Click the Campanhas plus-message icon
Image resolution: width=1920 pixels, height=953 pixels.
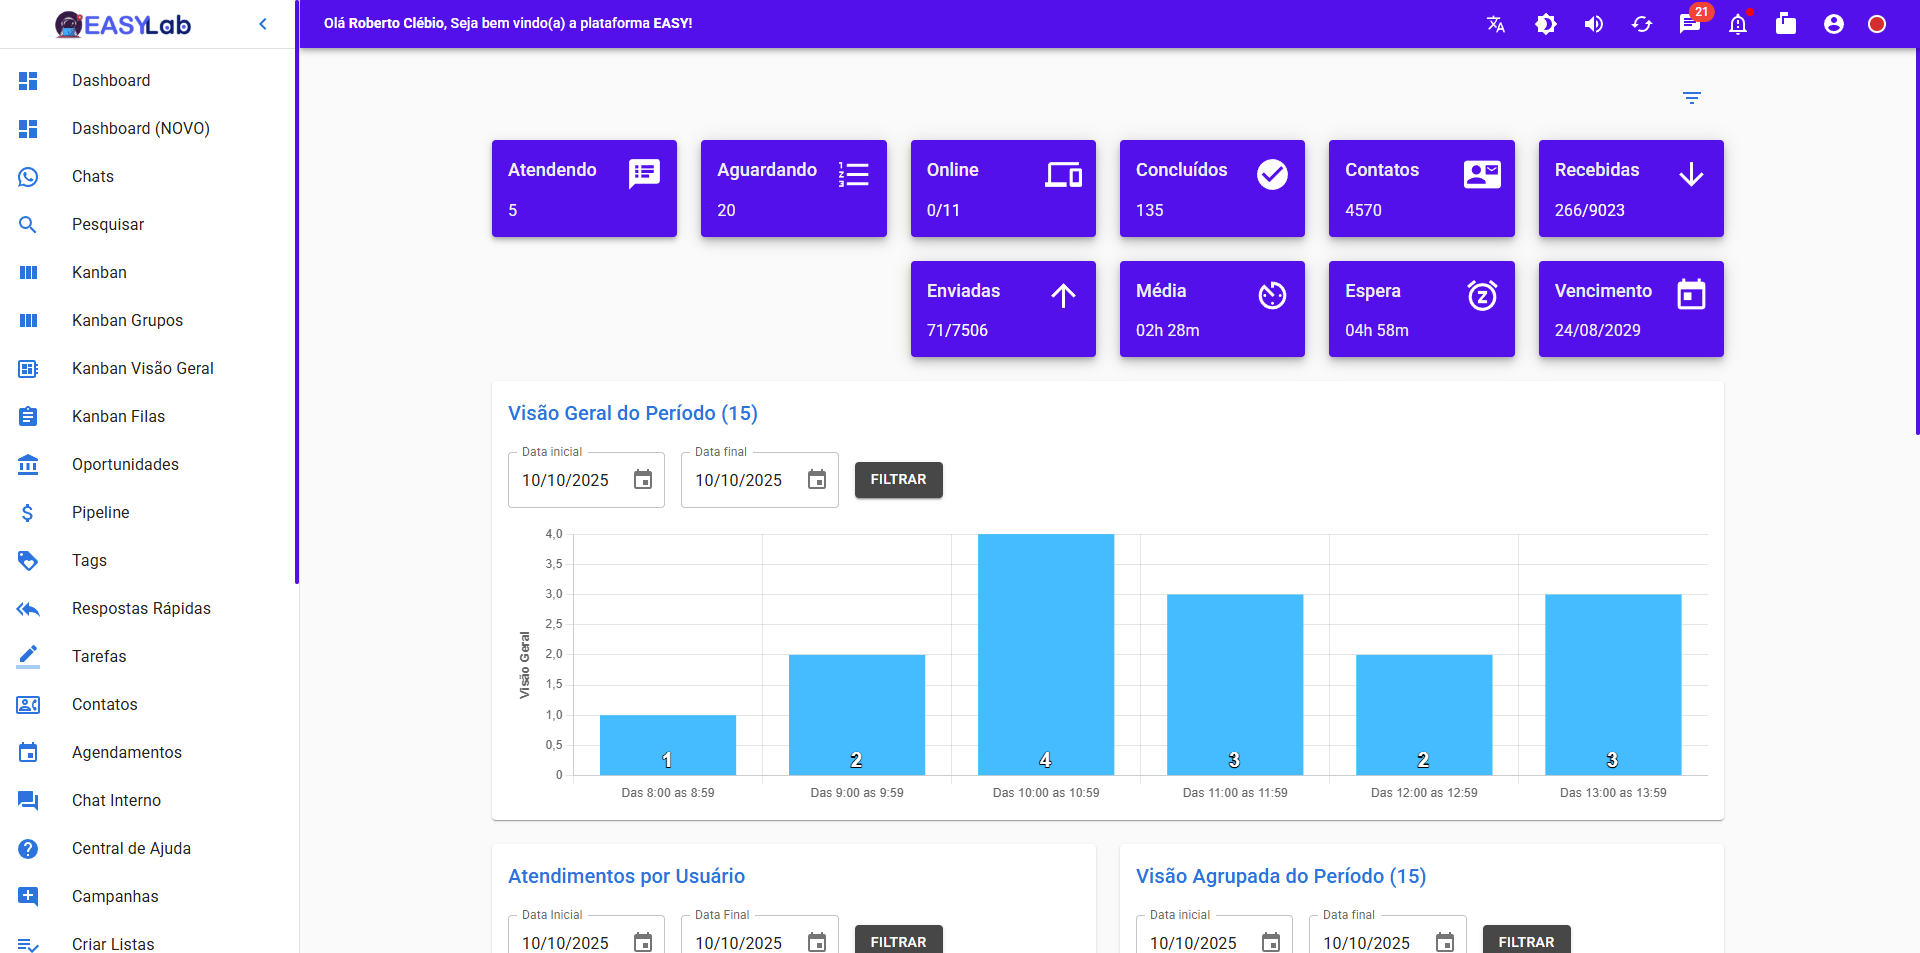[x=28, y=896]
